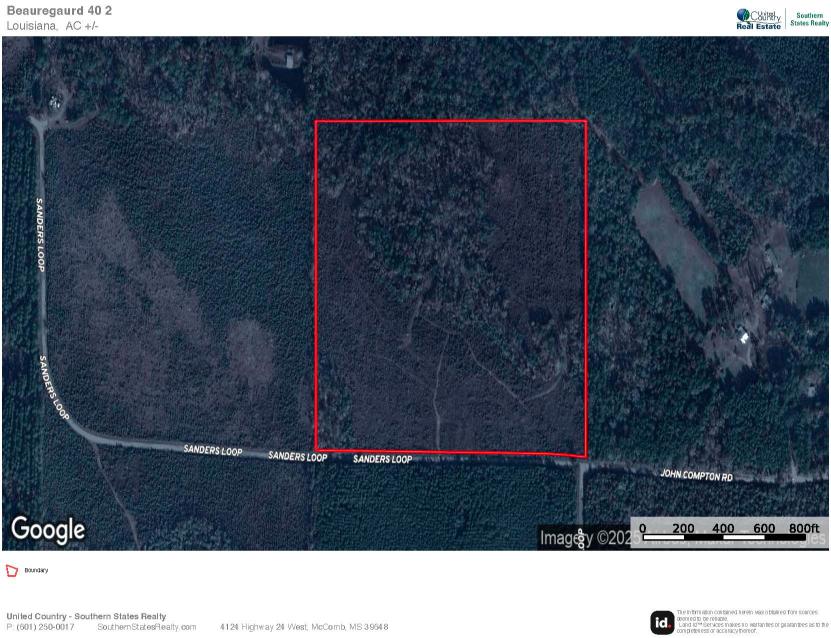Click the Boundary legend text

pos(36,571)
